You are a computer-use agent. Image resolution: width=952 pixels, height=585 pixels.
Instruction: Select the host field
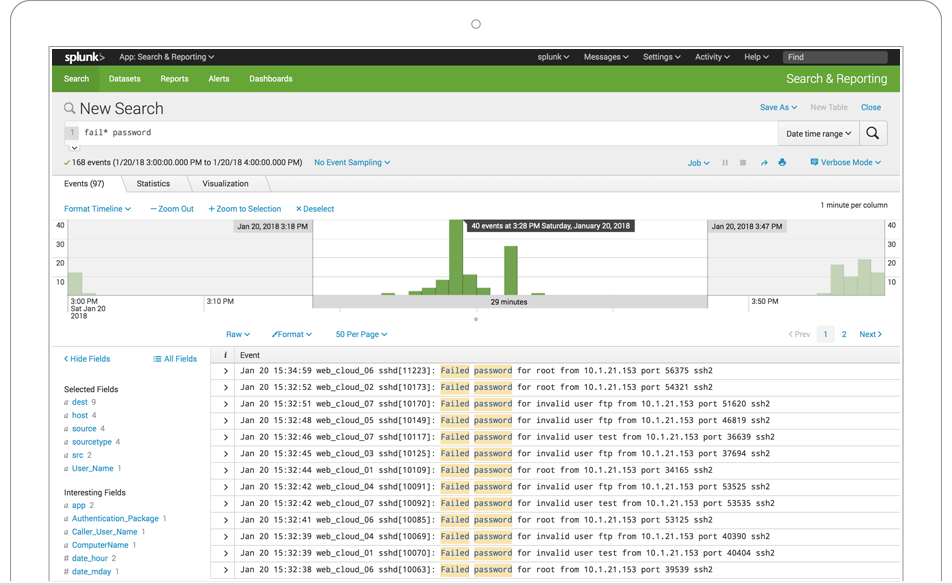(80, 416)
